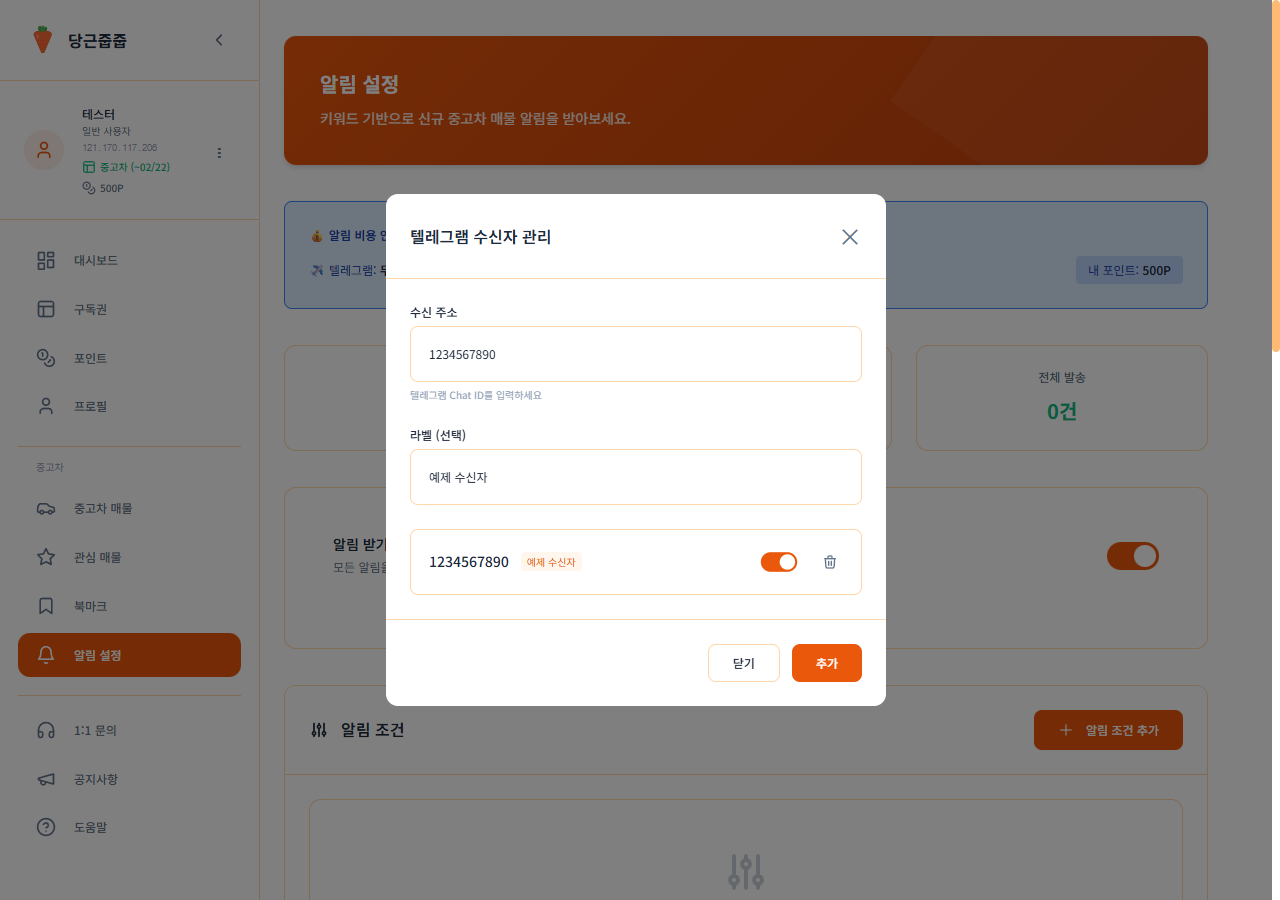This screenshot has height=900, width=1280.
Task: Click the 북마크 bookmark icon
Action: 44,605
